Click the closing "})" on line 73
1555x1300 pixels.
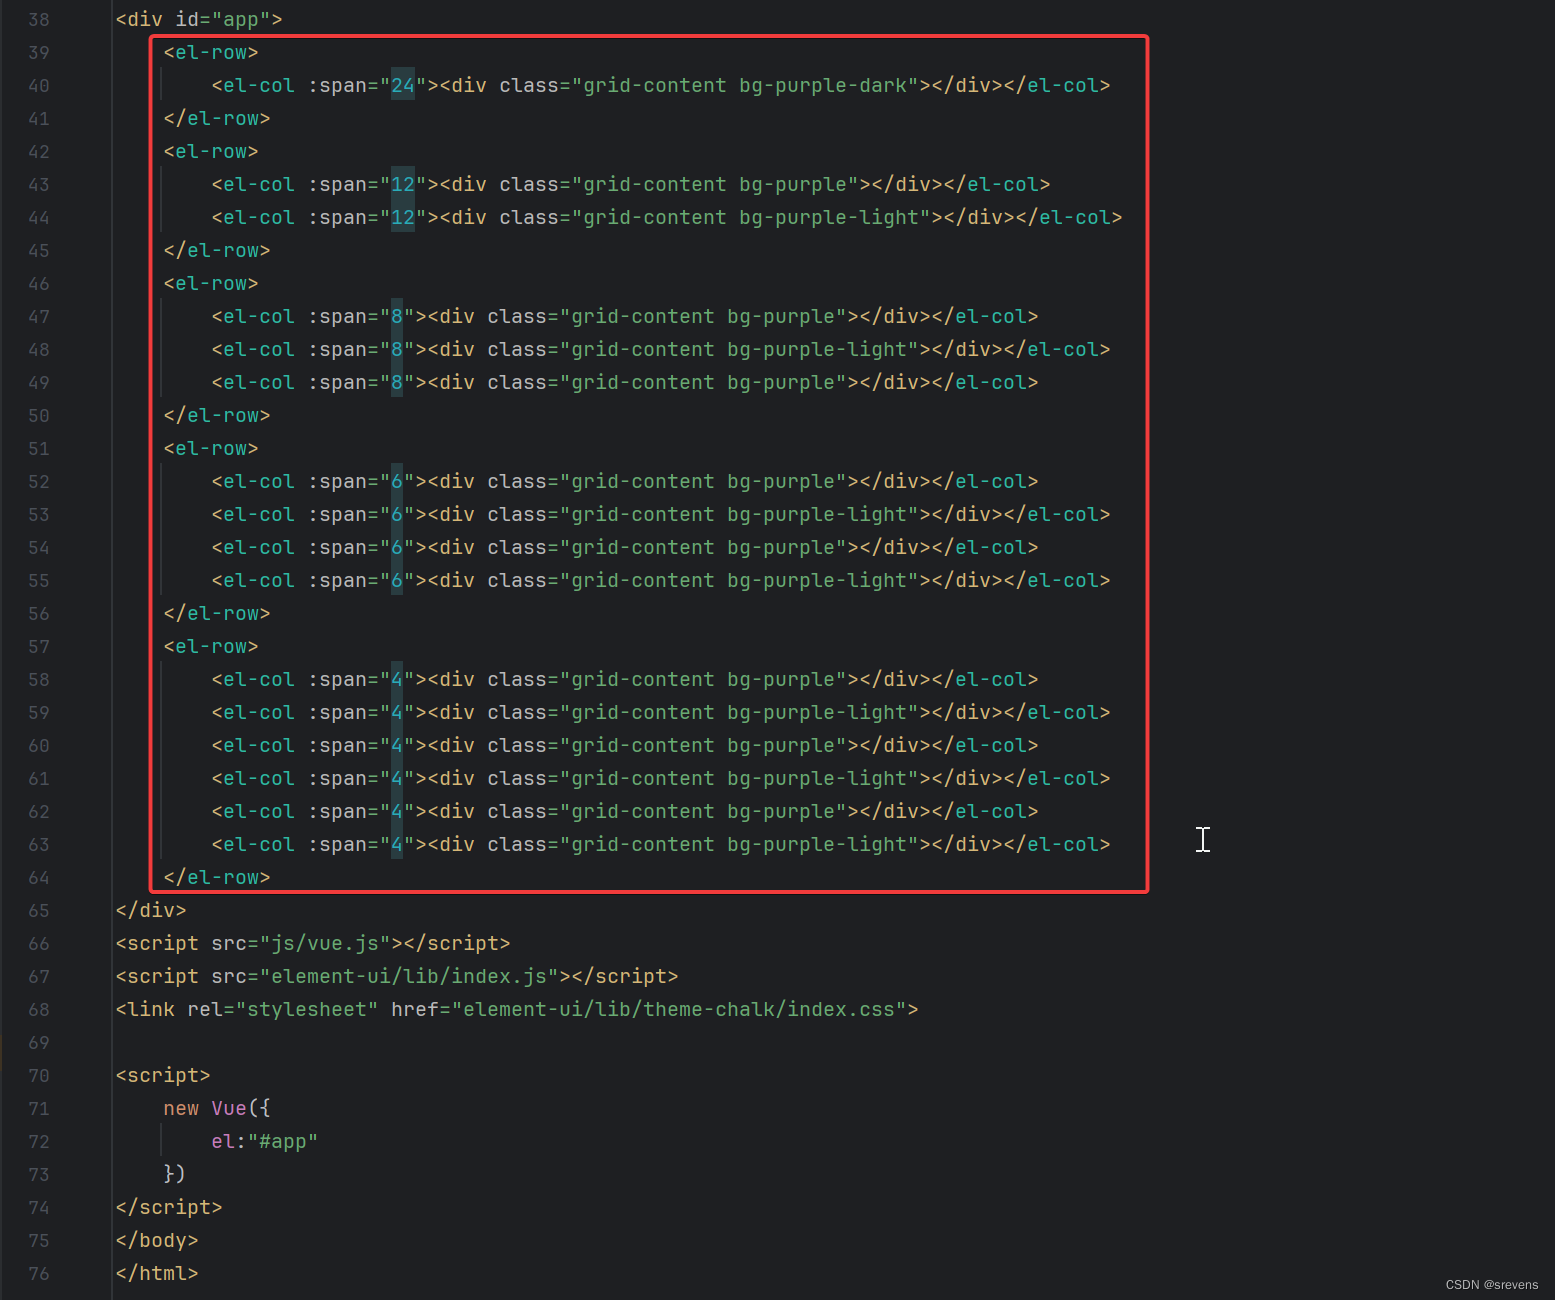click(175, 1174)
